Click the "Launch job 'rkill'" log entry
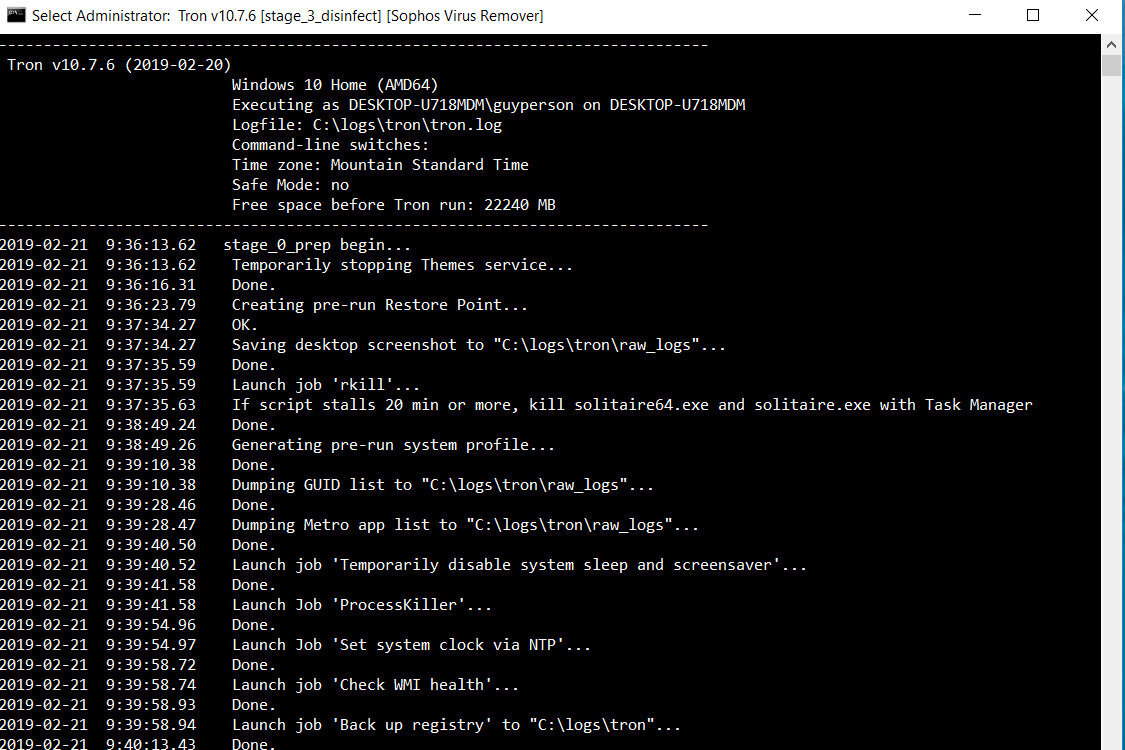1125x750 pixels. coord(326,385)
